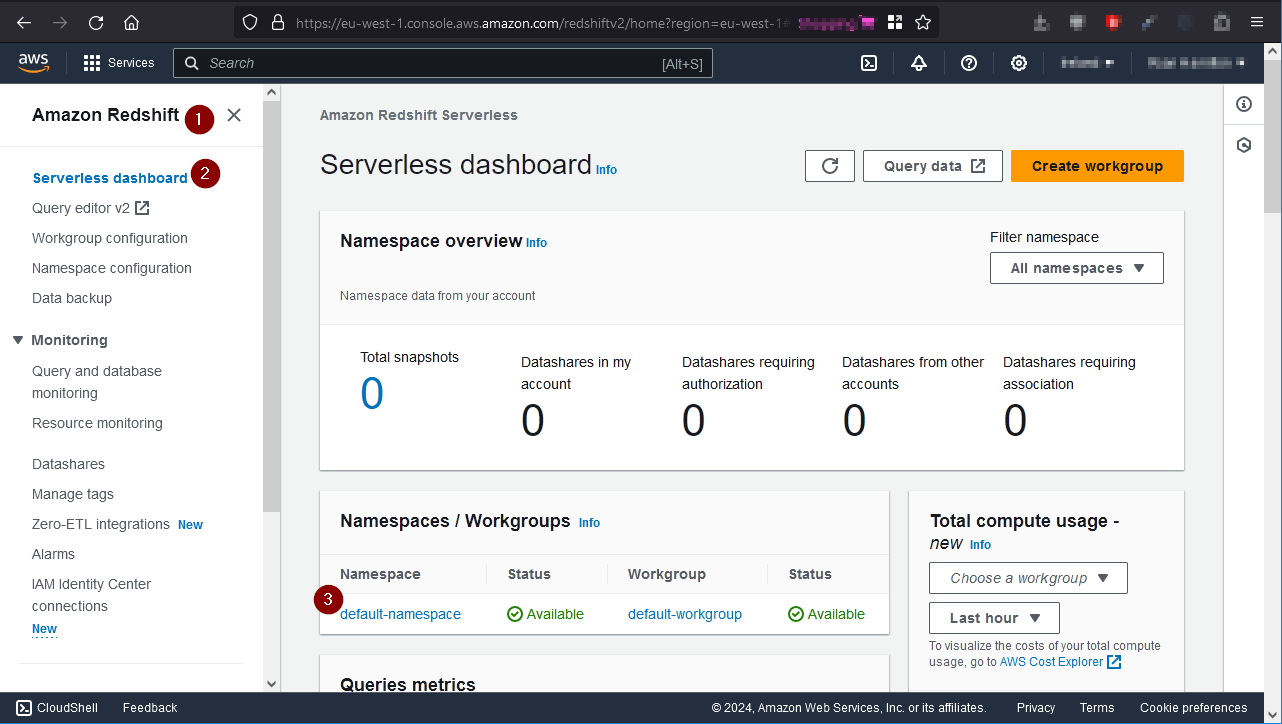
Task: Collapse the Monitoring section
Action: [x=17, y=340]
